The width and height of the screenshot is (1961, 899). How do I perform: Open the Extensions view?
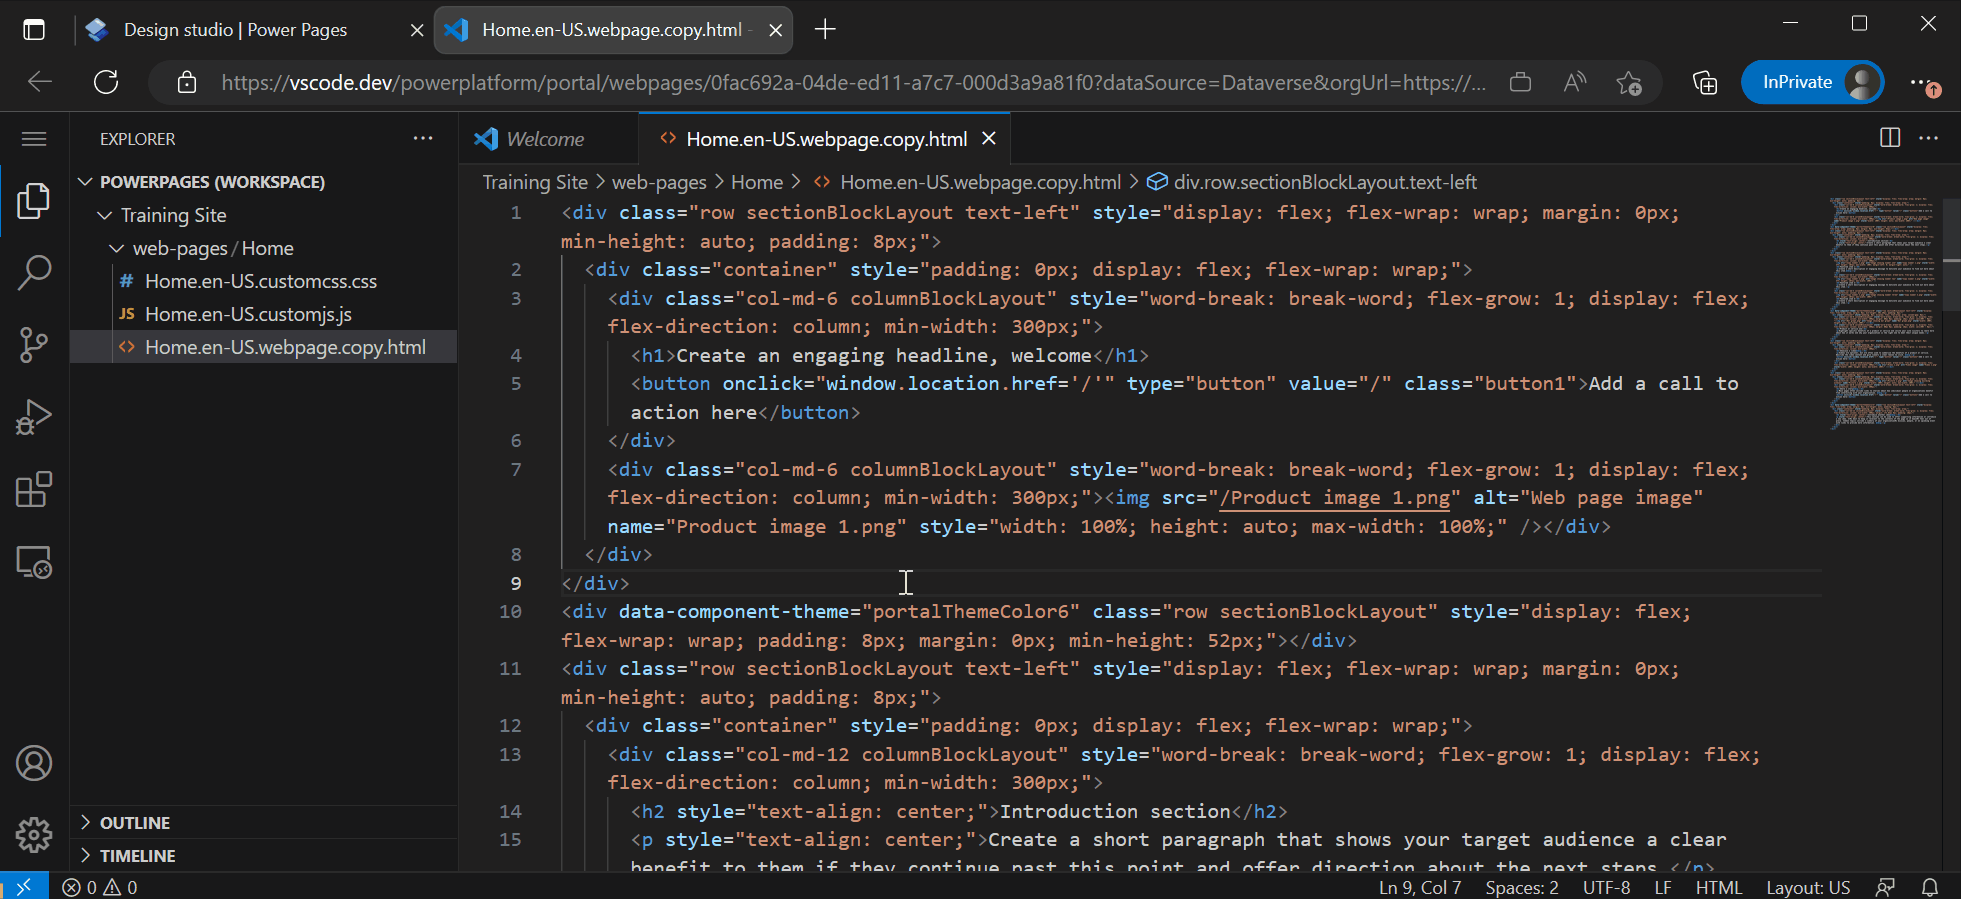[x=34, y=490]
